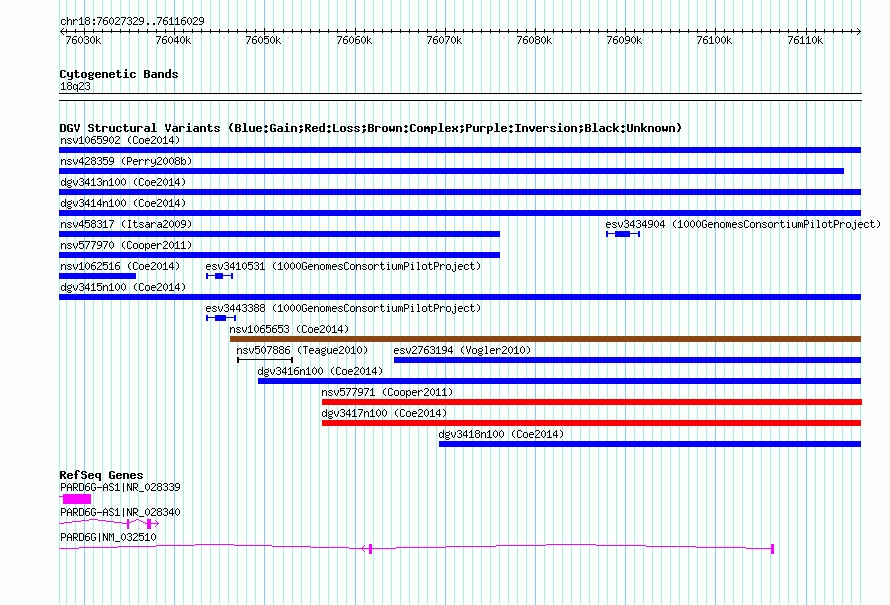The height and width of the screenshot is (605, 890).
Task: Click the 76060k ruler position
Action: pos(354,40)
